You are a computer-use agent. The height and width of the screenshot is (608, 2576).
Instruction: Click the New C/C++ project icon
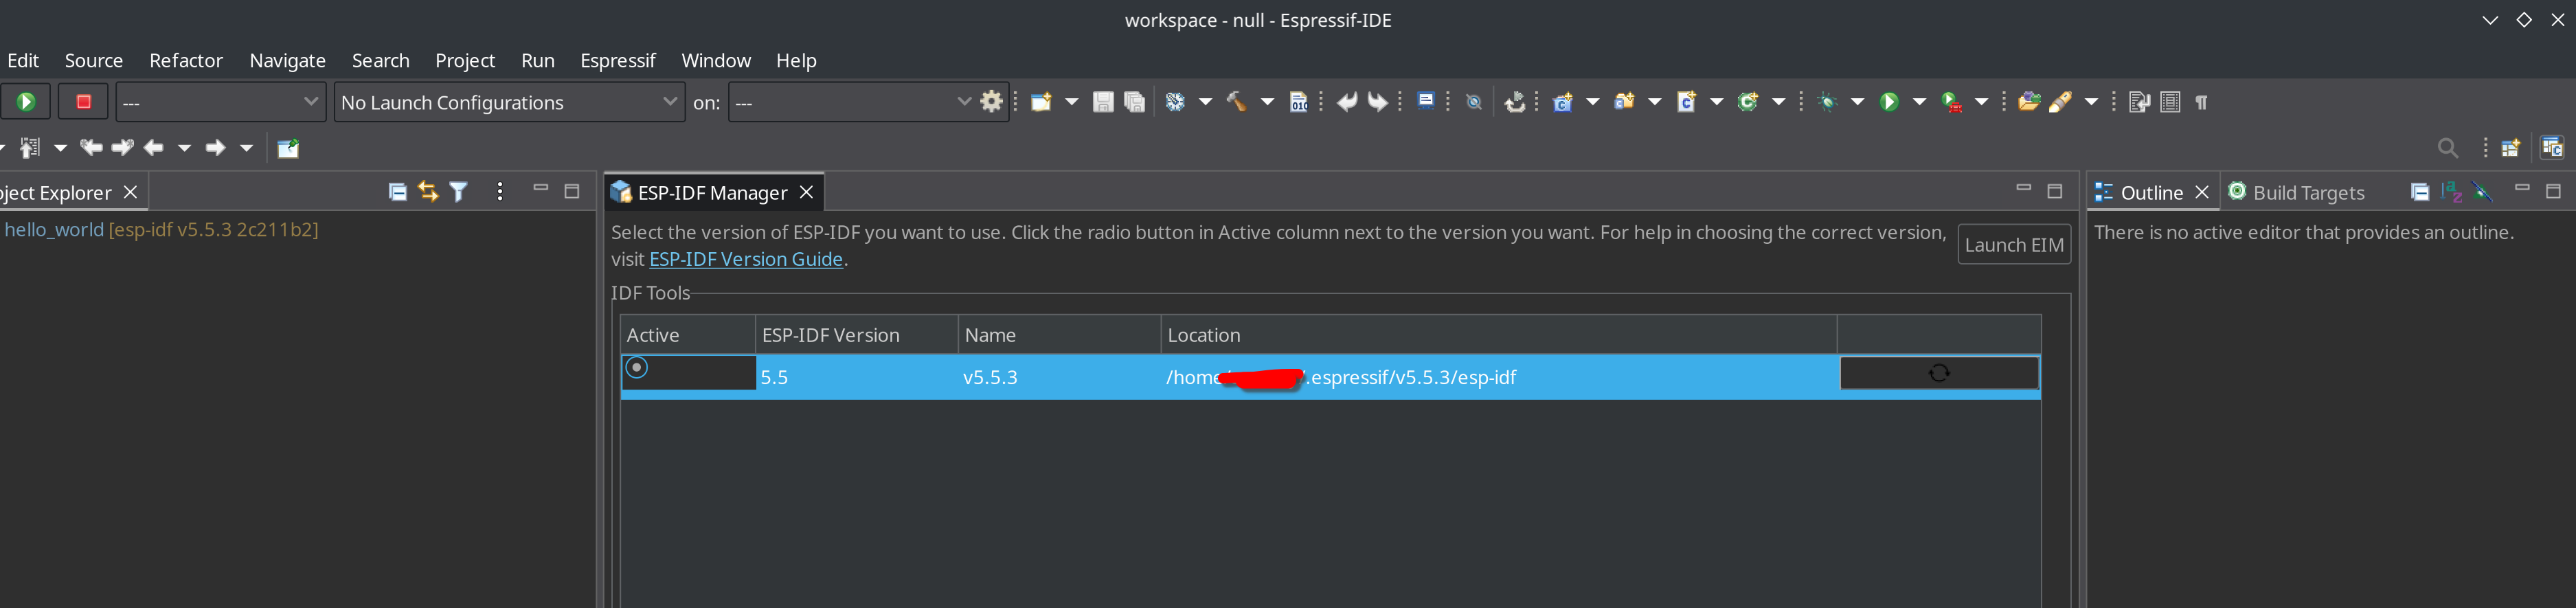tap(1563, 102)
